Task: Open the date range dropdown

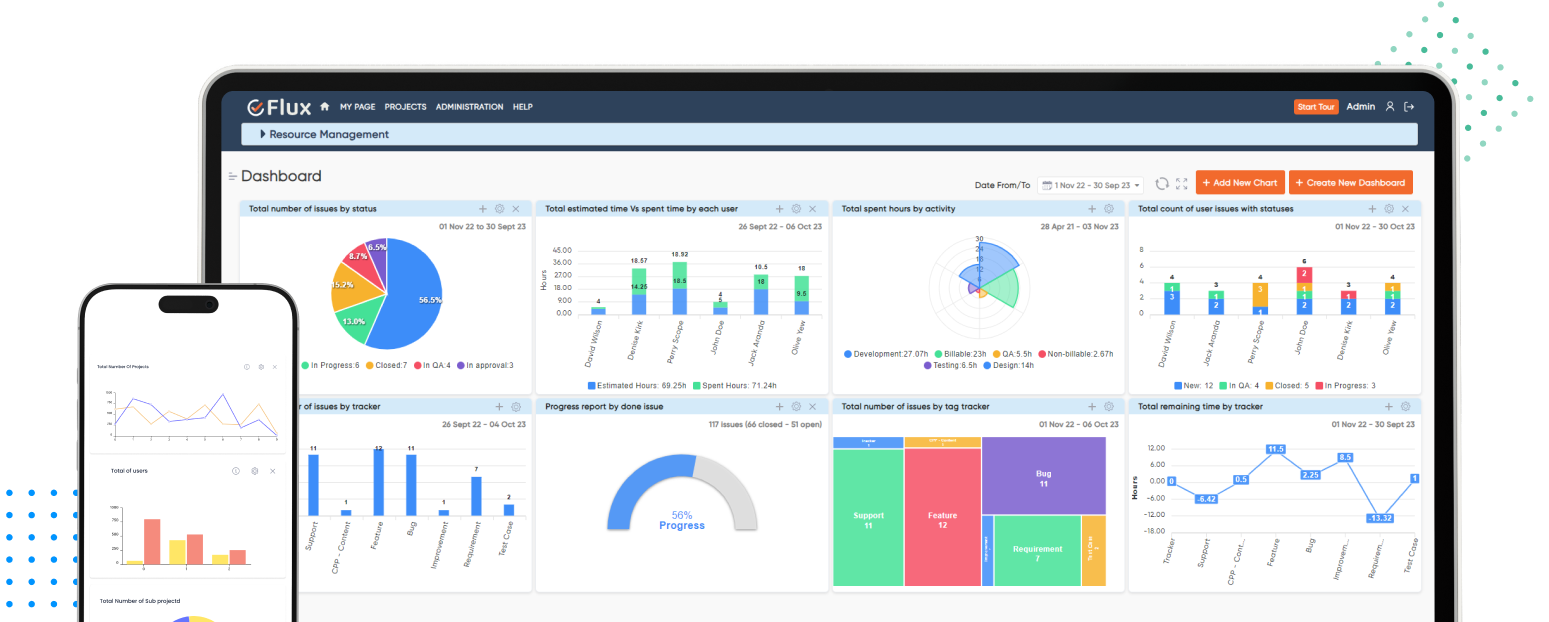Action: 1090,184
